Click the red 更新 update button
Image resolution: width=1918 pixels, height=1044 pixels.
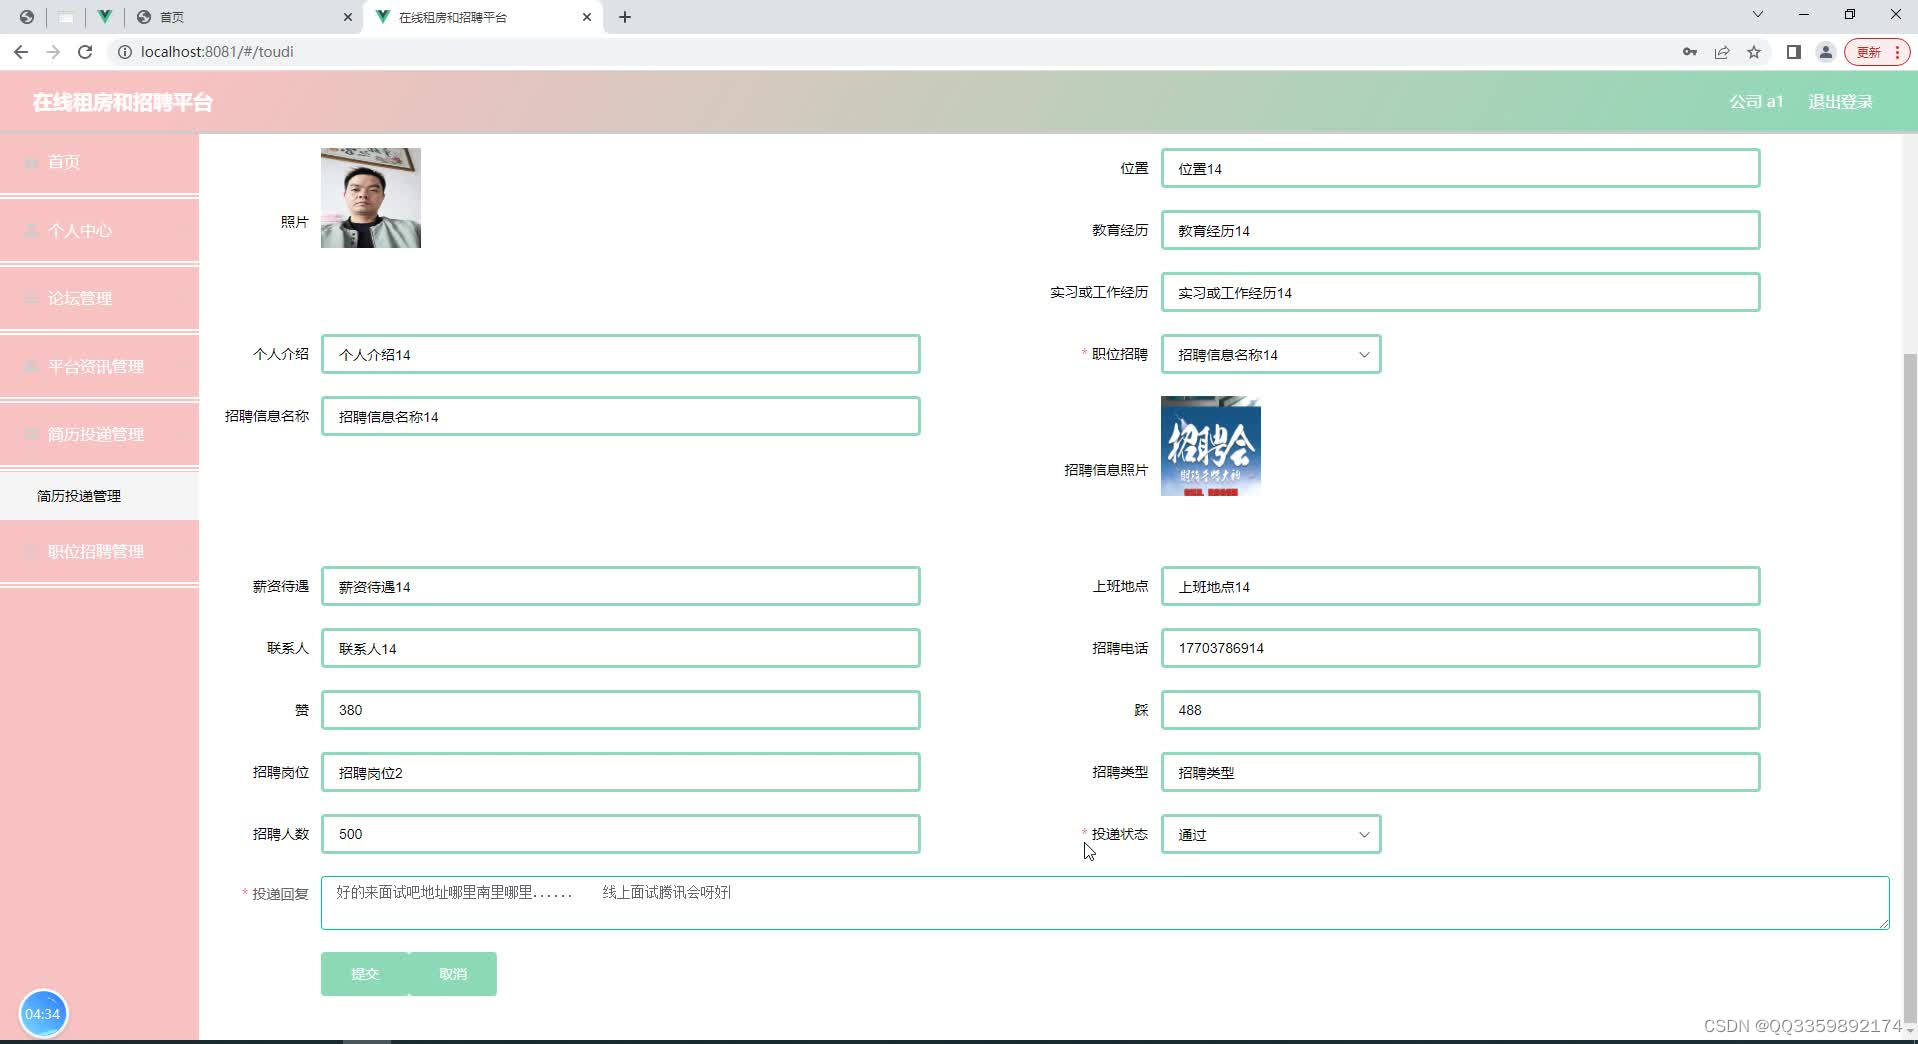pos(1877,52)
